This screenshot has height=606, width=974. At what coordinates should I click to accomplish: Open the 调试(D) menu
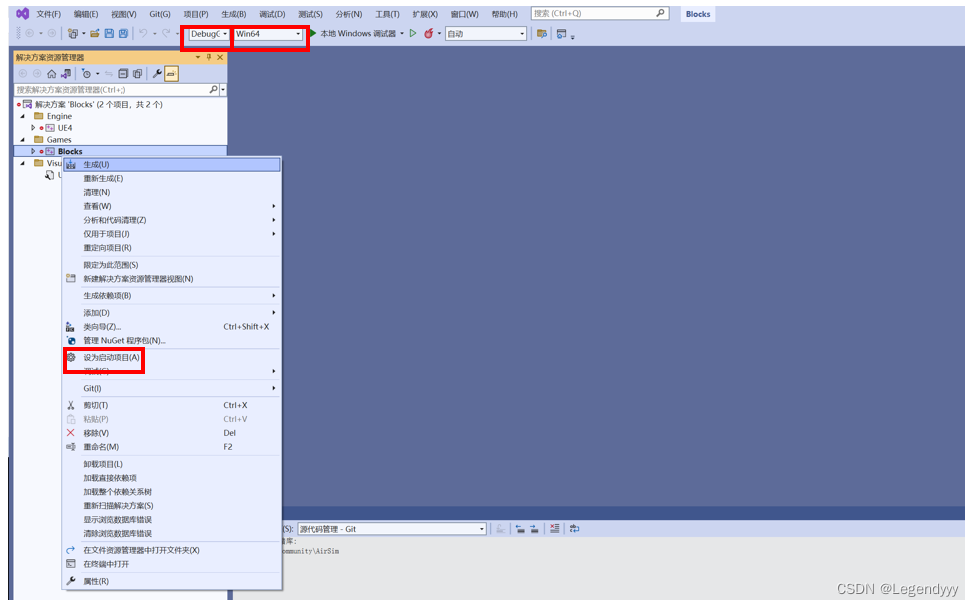tap(272, 14)
